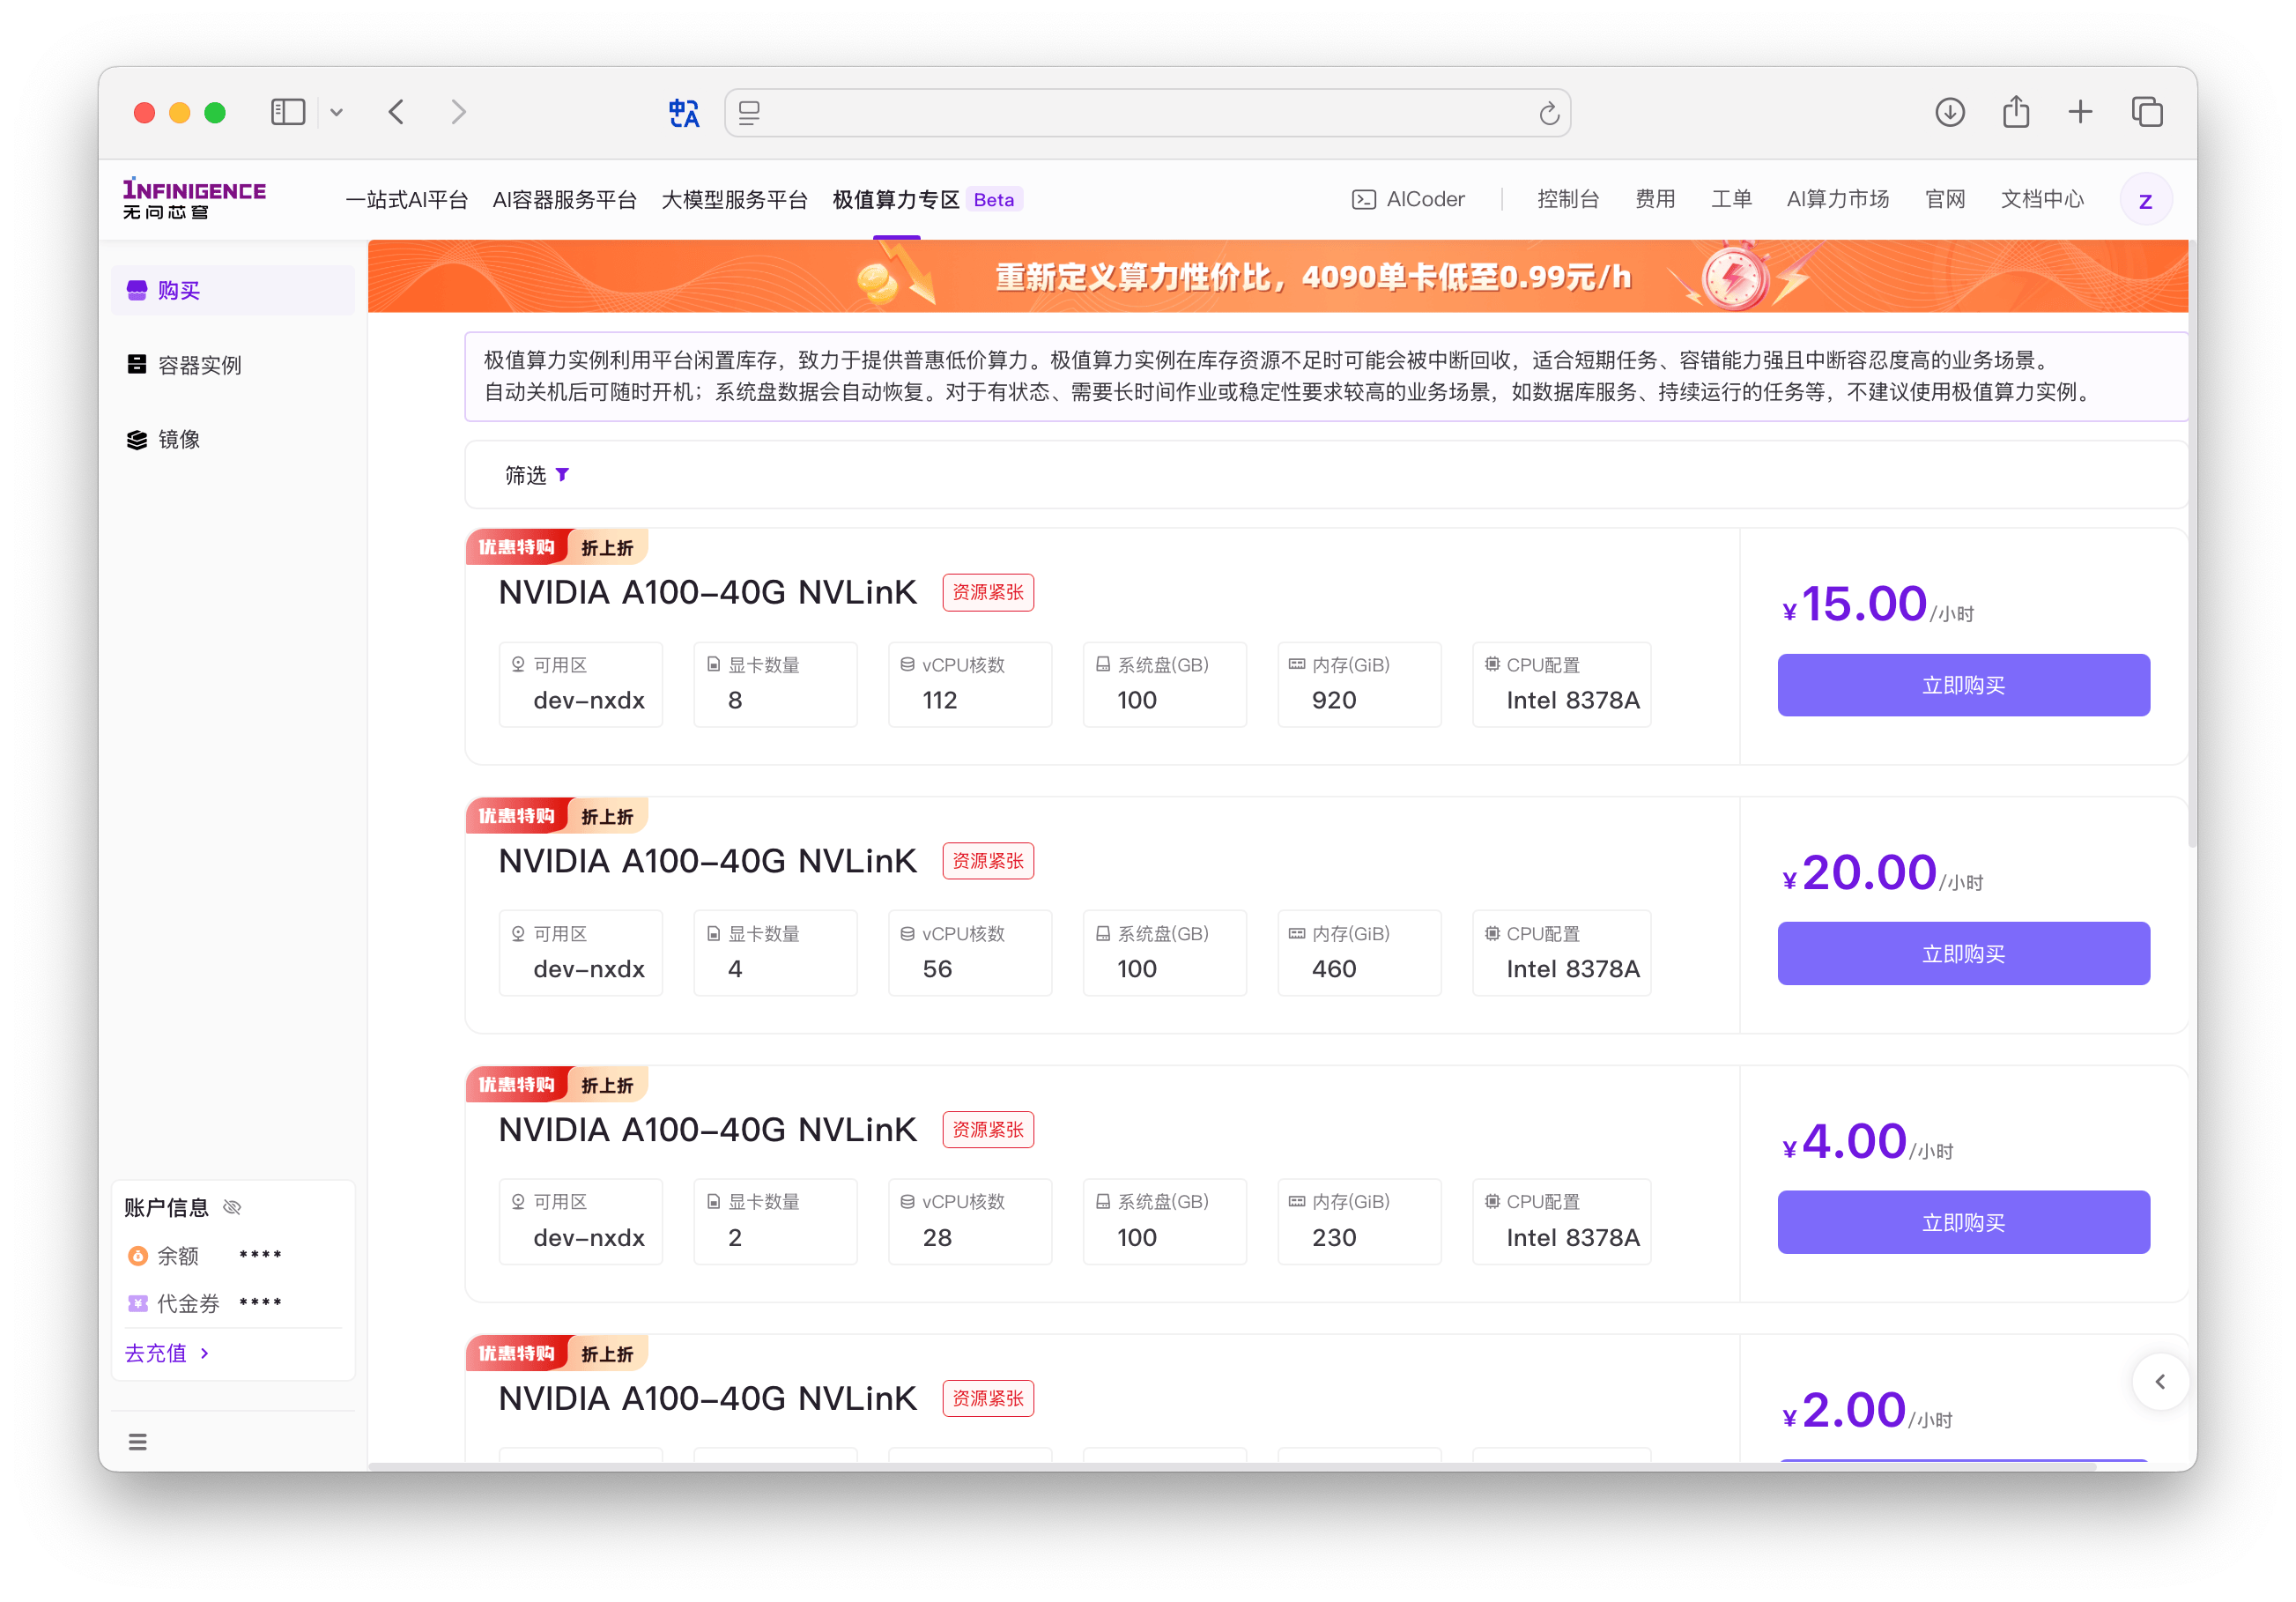
Task: Click 资源紧张 tag on the ¥4.00 card
Action: click(988, 1130)
